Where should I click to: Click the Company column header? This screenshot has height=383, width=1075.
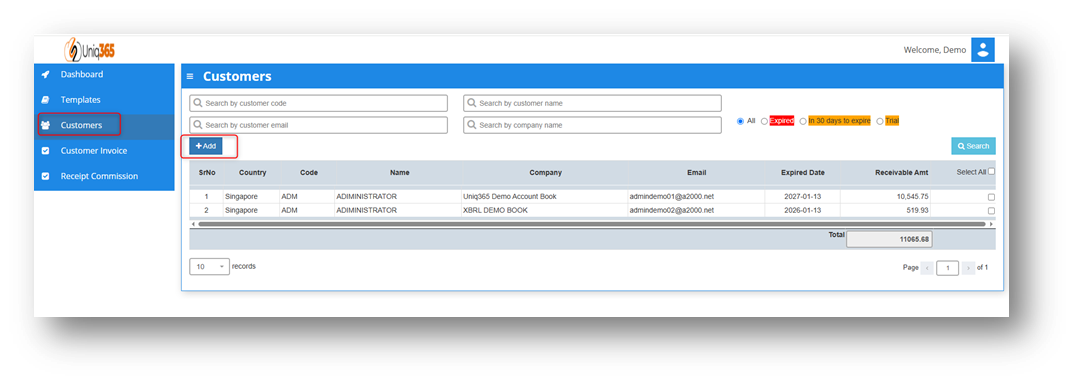pos(545,173)
